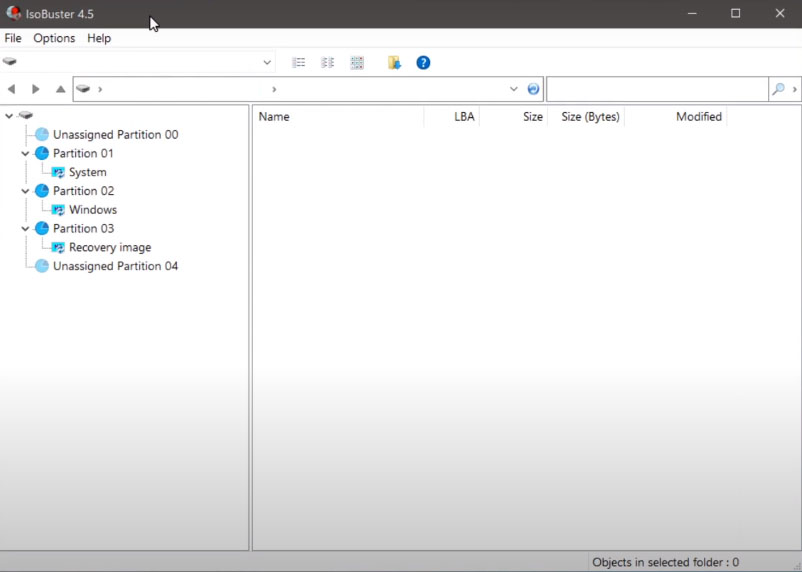Collapse the Partition 01 tree node

coord(26,154)
